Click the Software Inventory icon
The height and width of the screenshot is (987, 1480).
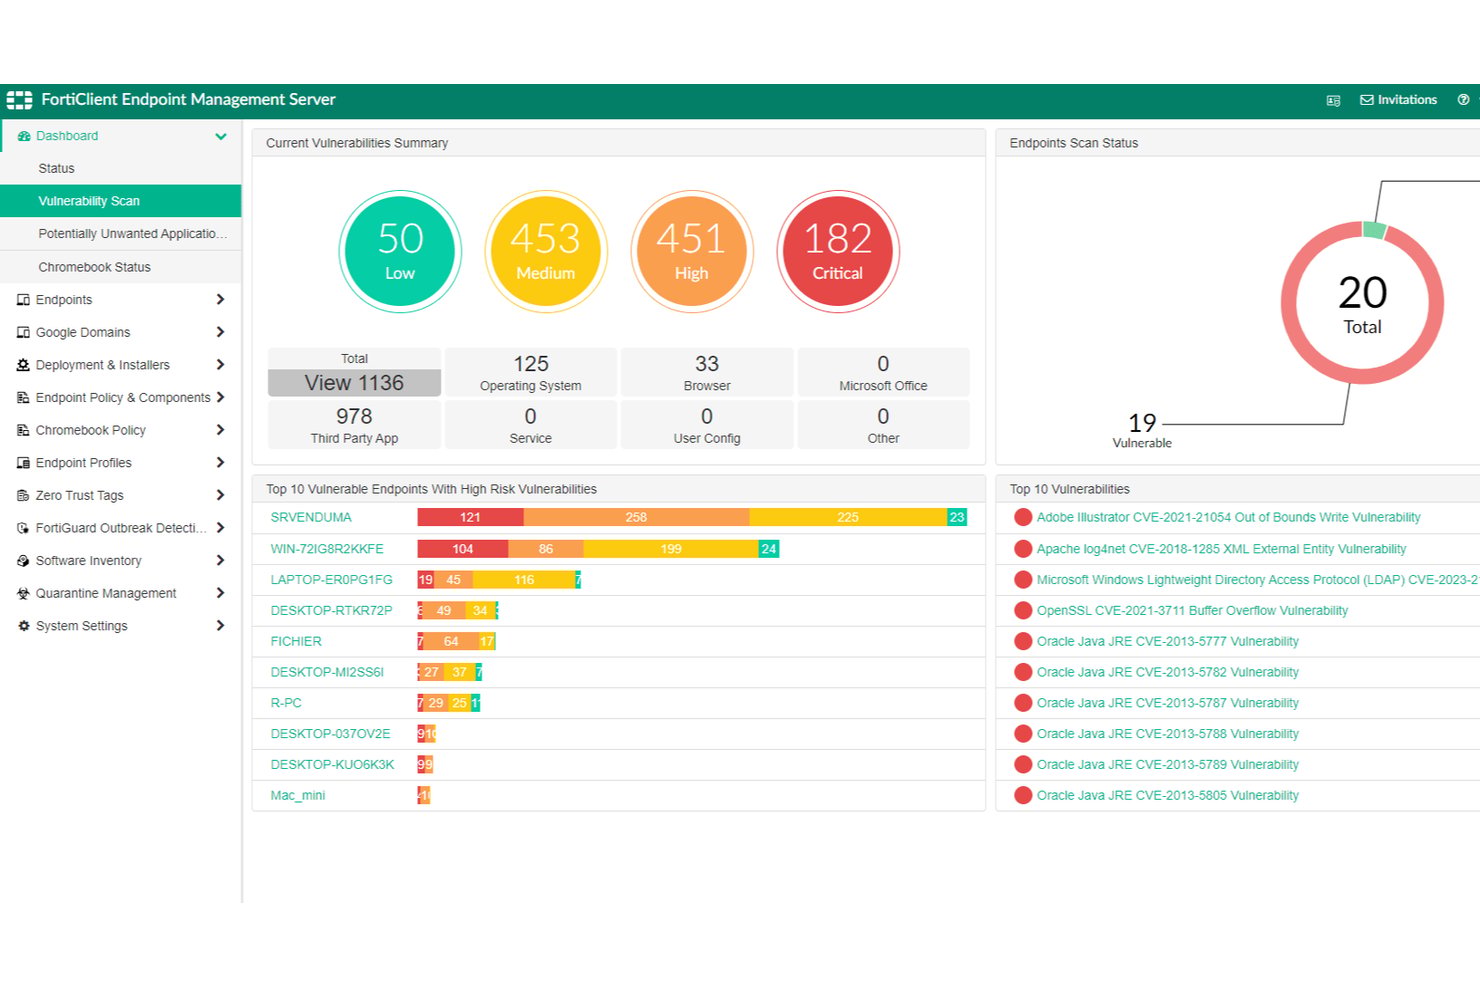[x=23, y=561]
